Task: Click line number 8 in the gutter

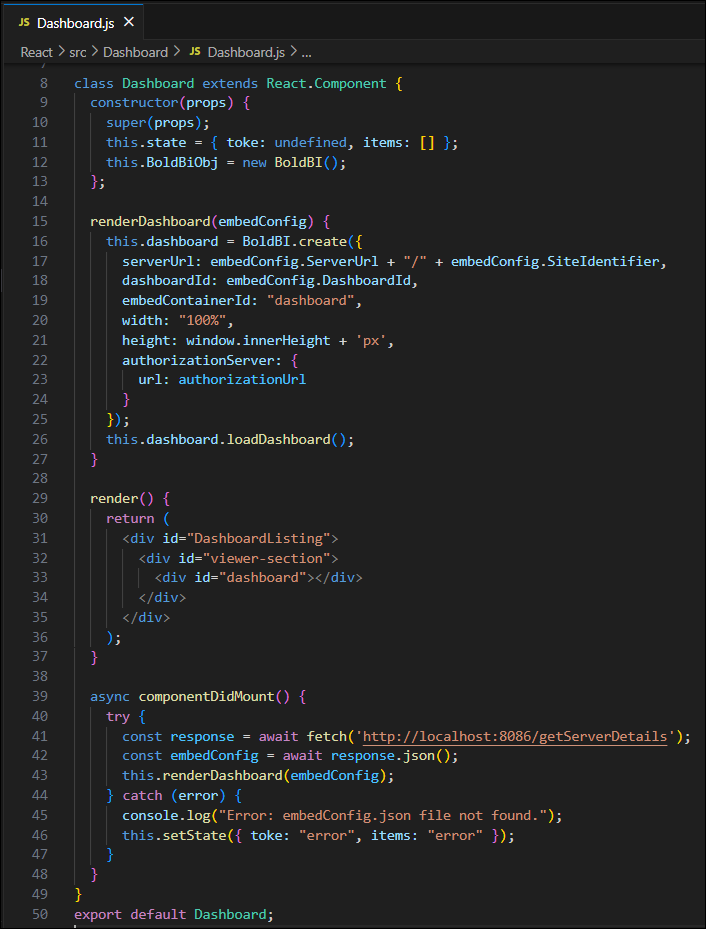Action: click(x=43, y=83)
